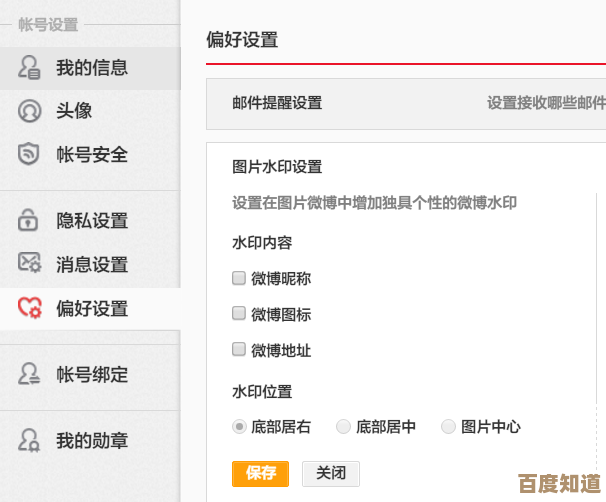Viewport: 606px width, 502px height.
Task: Check the 微博图标 watermark option
Action: (x=239, y=313)
